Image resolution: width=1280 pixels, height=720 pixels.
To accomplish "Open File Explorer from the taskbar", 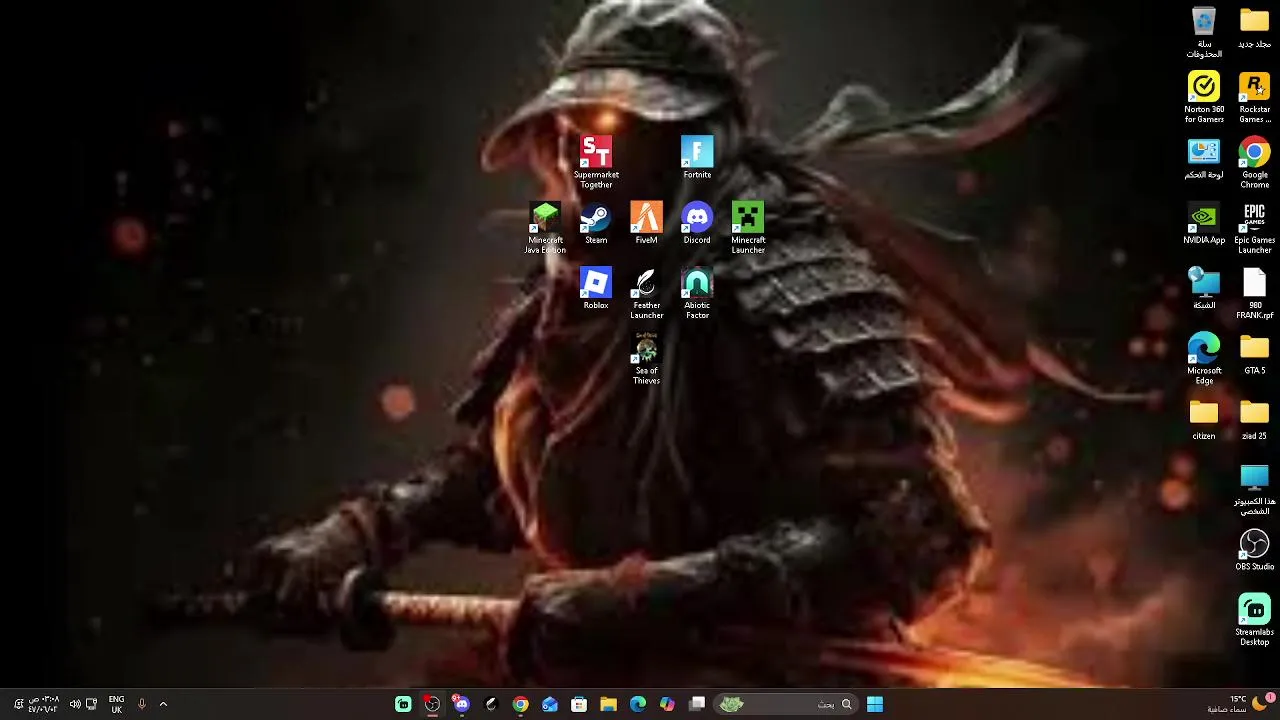I will [608, 704].
